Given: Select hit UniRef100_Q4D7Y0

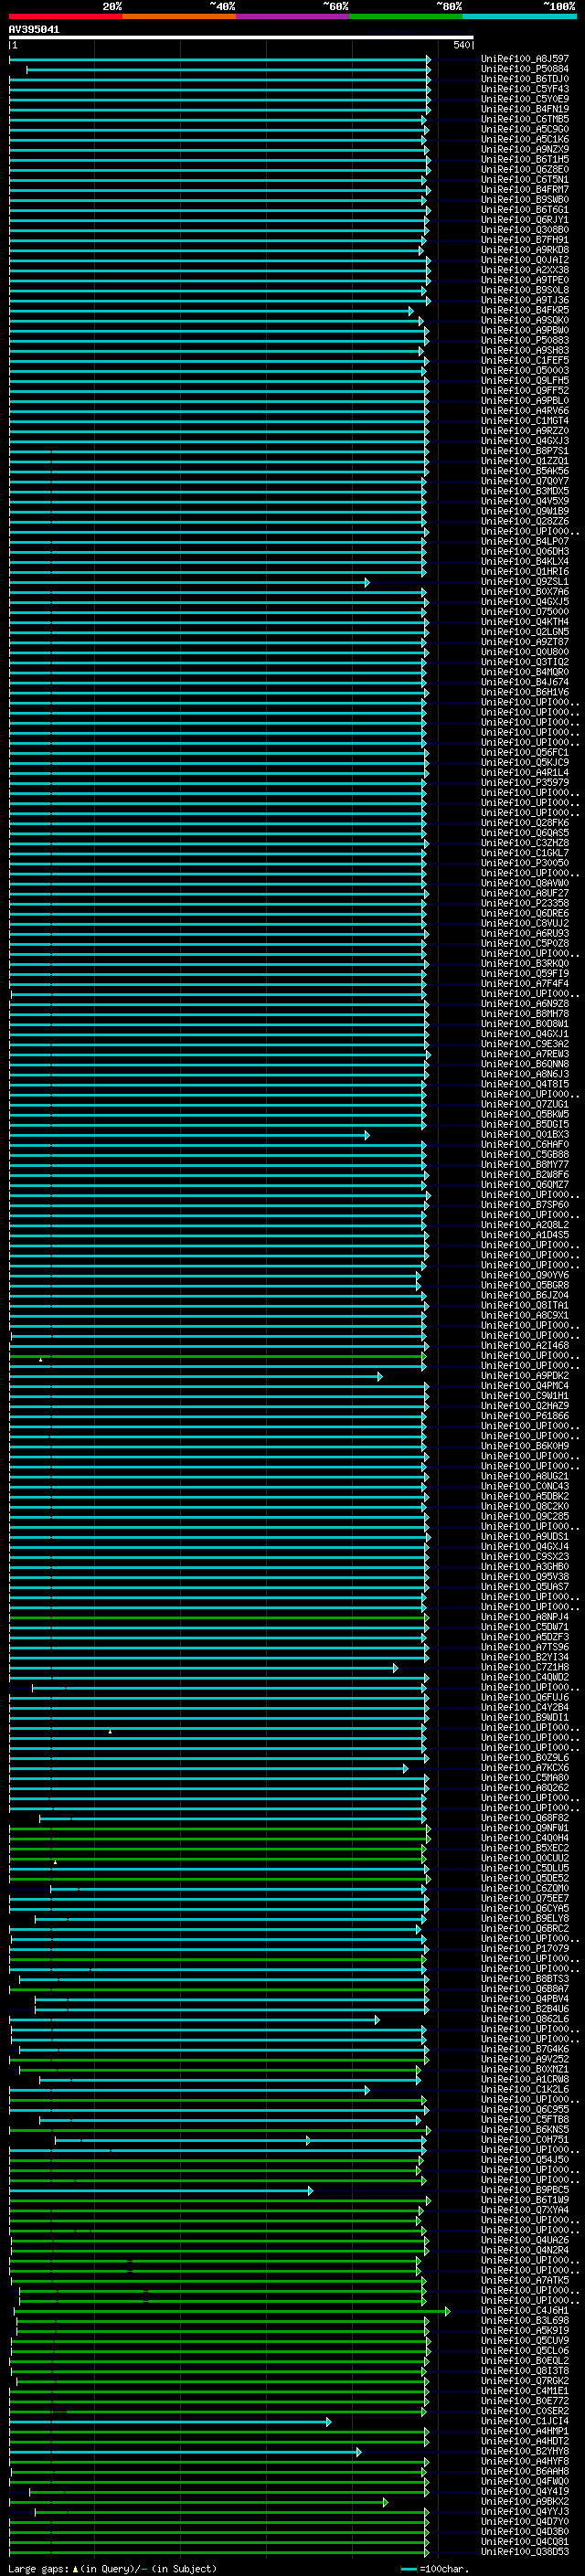Looking at the screenshot, I should pos(524,2521).
